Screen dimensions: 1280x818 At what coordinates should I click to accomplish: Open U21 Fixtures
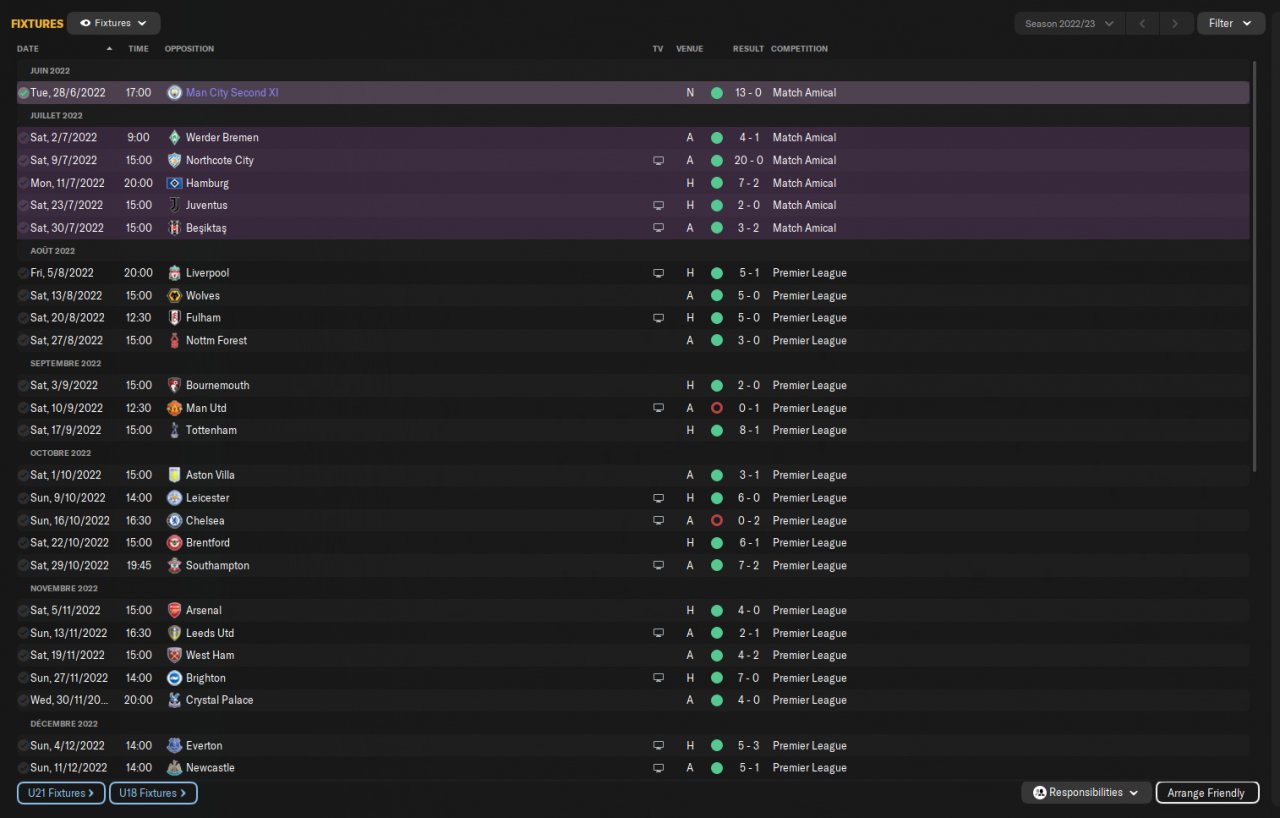click(61, 793)
